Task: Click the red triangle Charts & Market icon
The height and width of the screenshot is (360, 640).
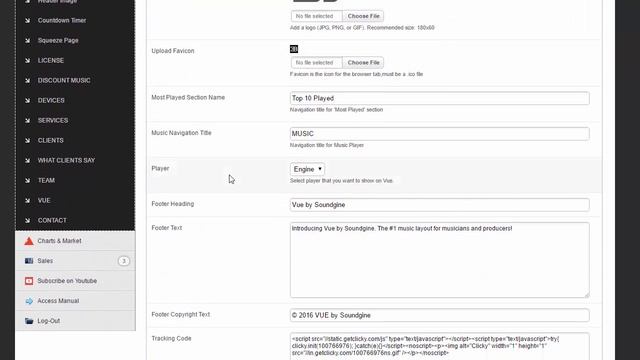Action: coord(29,241)
